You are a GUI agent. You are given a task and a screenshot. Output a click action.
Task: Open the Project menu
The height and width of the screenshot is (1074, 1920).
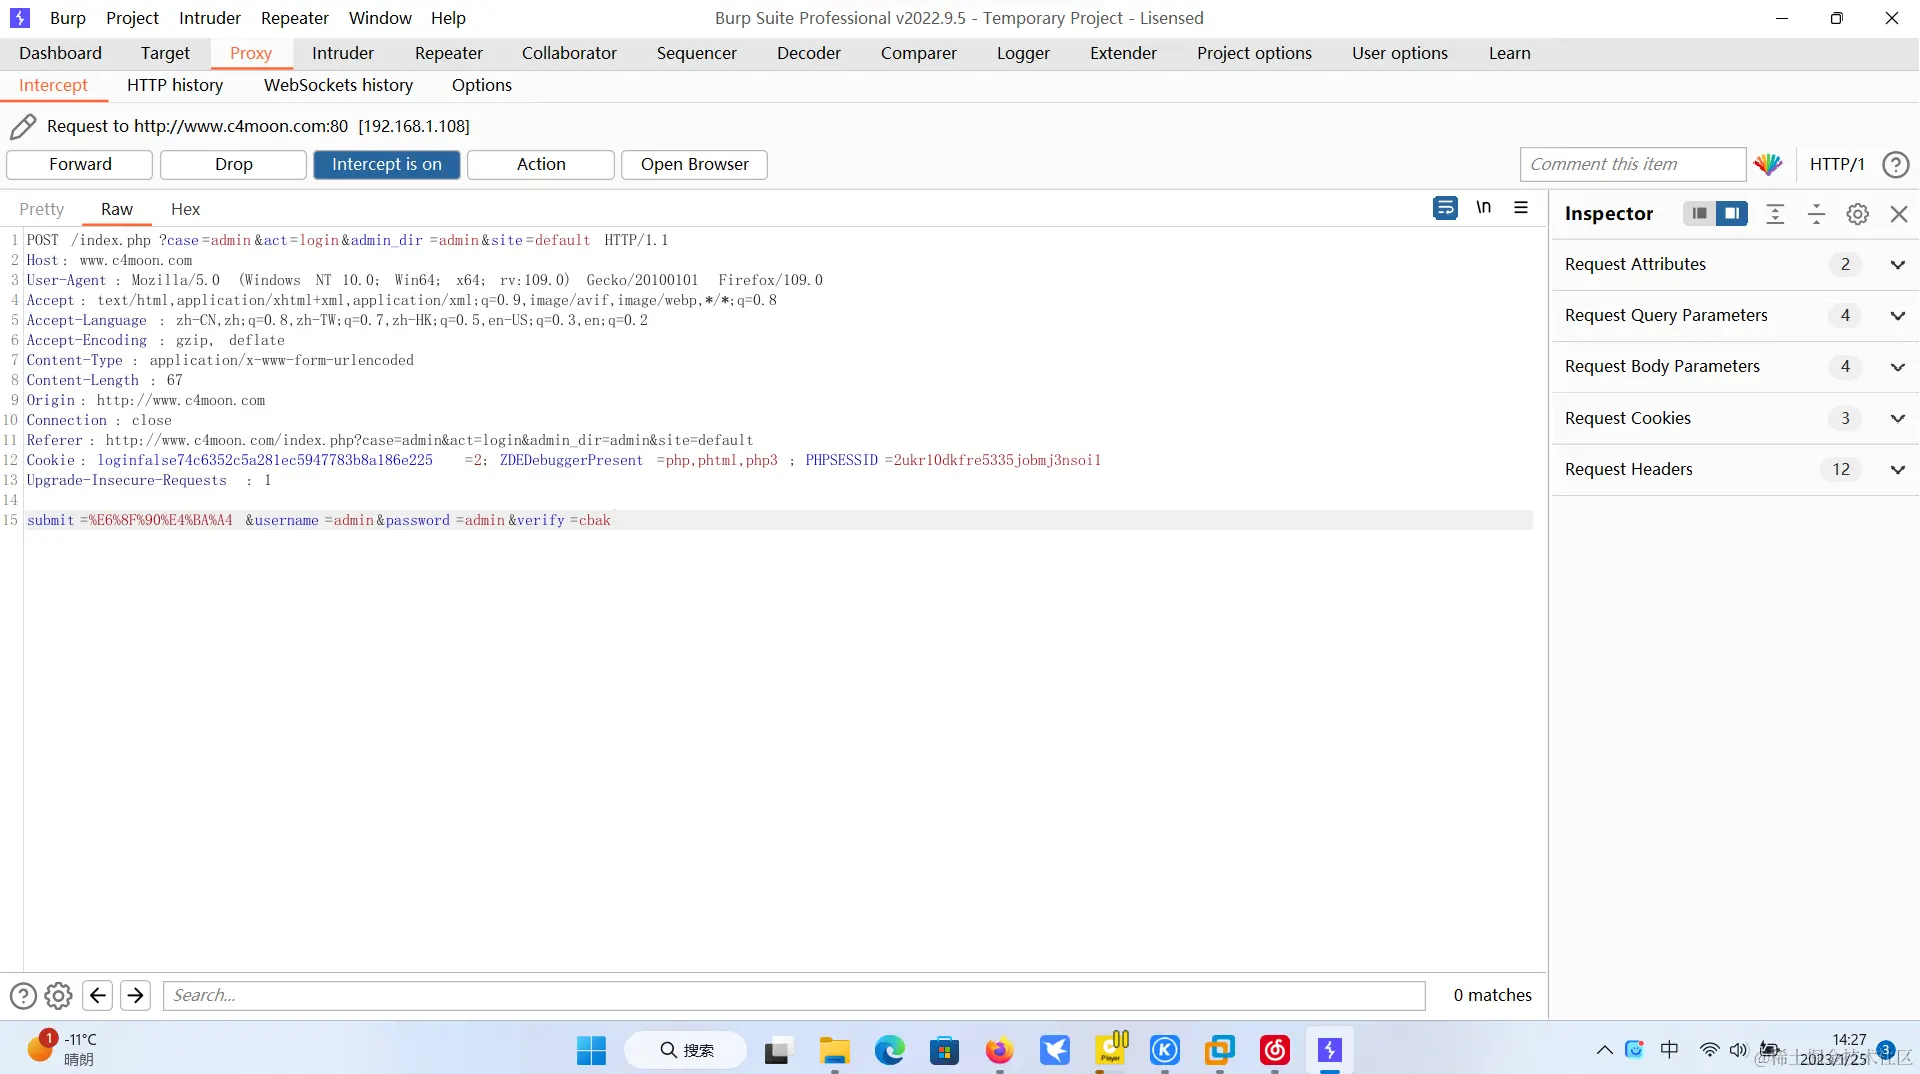click(132, 18)
